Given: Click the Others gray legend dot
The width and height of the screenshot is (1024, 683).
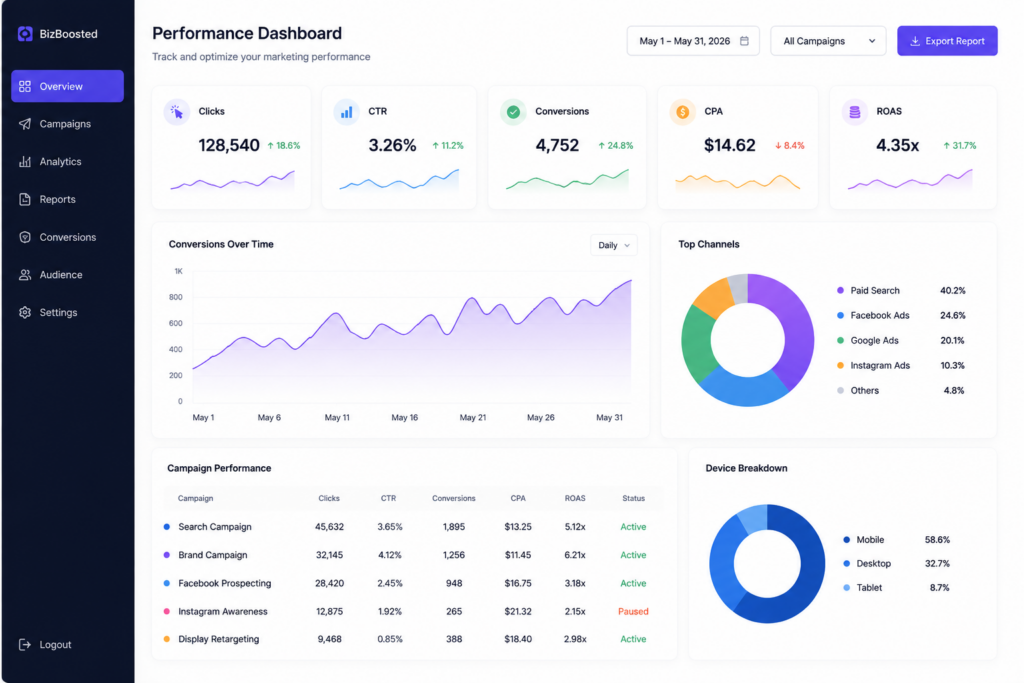Looking at the screenshot, I should click(x=840, y=390).
